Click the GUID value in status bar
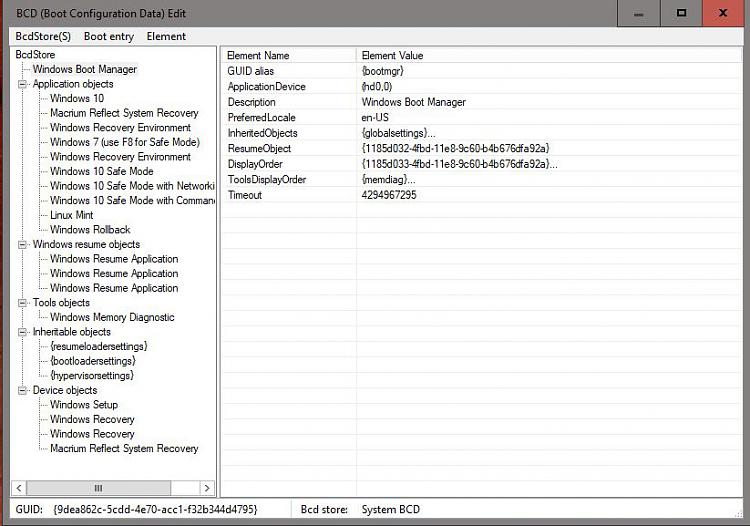750x526 pixels. tap(155, 510)
